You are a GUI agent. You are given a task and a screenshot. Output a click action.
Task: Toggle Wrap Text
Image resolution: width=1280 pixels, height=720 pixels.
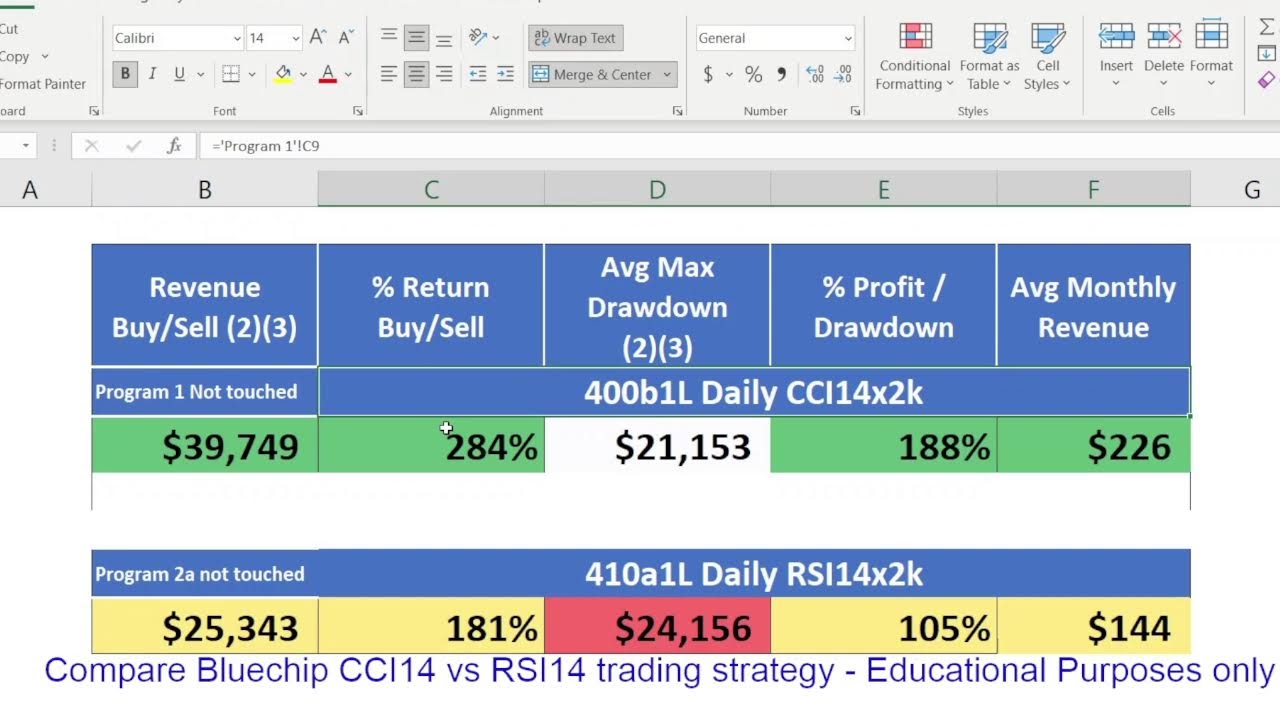576,38
